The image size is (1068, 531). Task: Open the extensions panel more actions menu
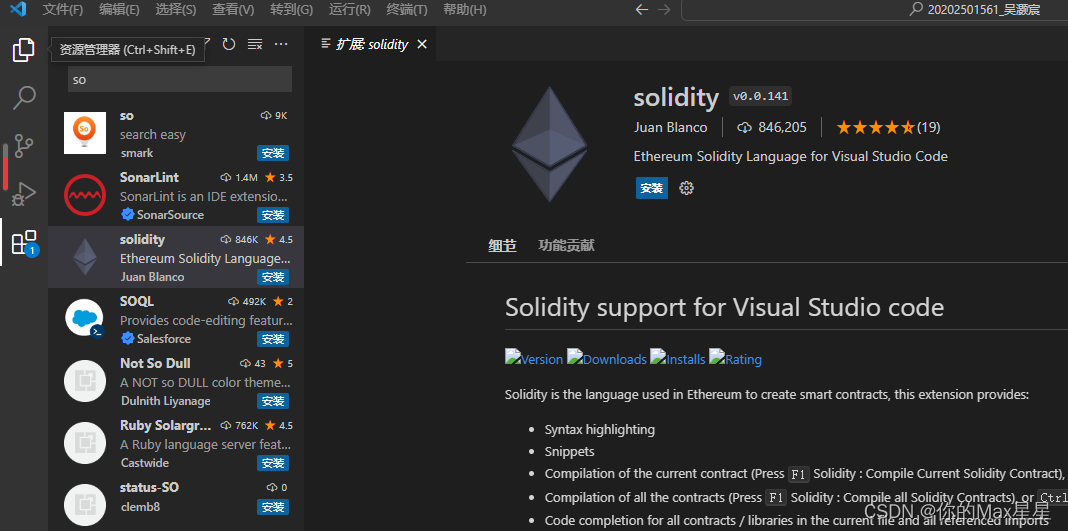[x=281, y=44]
